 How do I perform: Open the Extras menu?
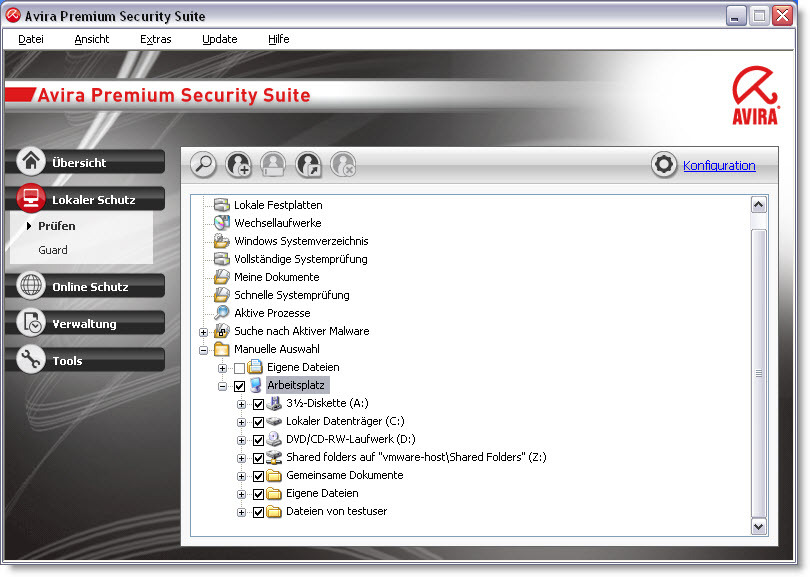pyautogui.click(x=155, y=39)
